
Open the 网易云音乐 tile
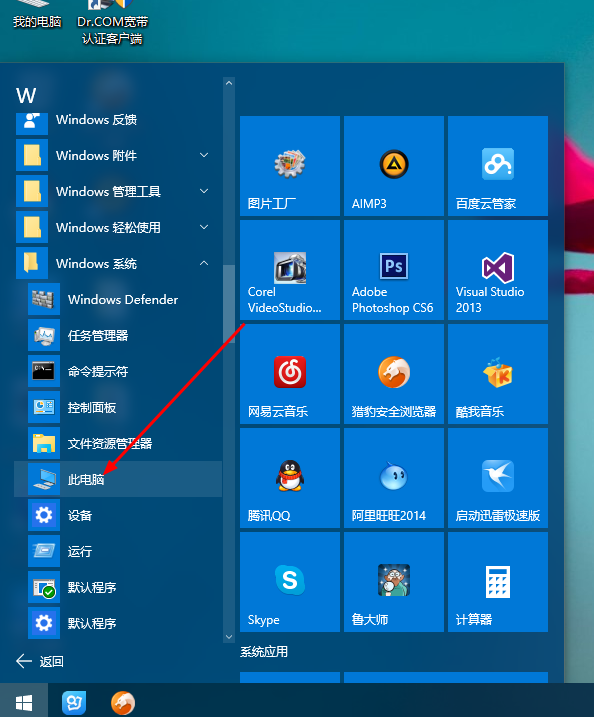(x=290, y=374)
